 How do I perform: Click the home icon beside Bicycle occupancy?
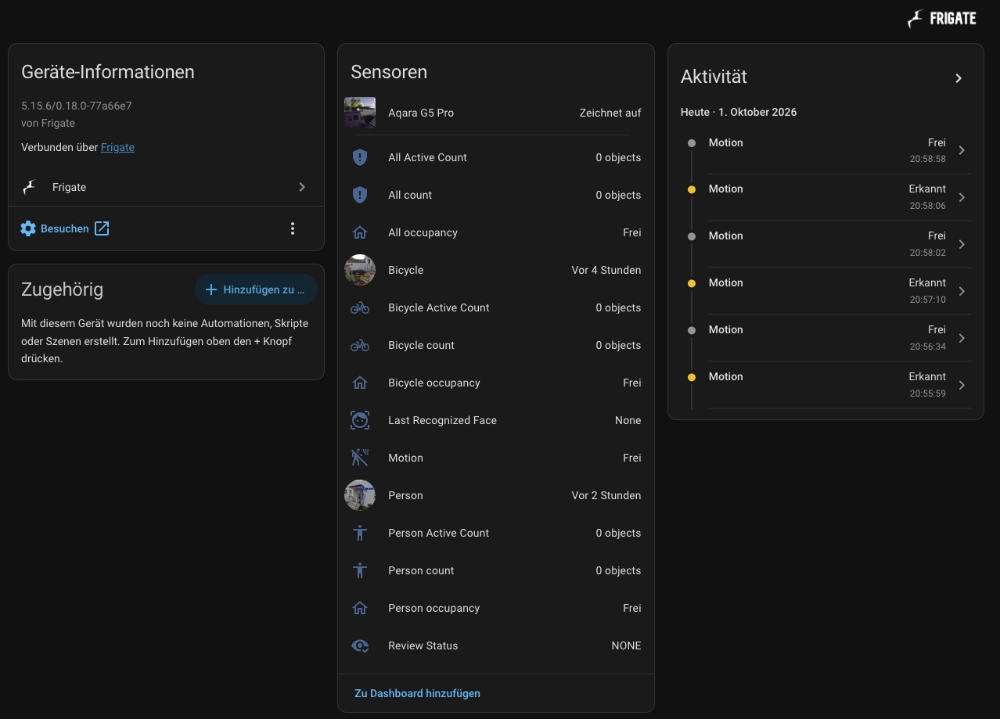pos(360,383)
